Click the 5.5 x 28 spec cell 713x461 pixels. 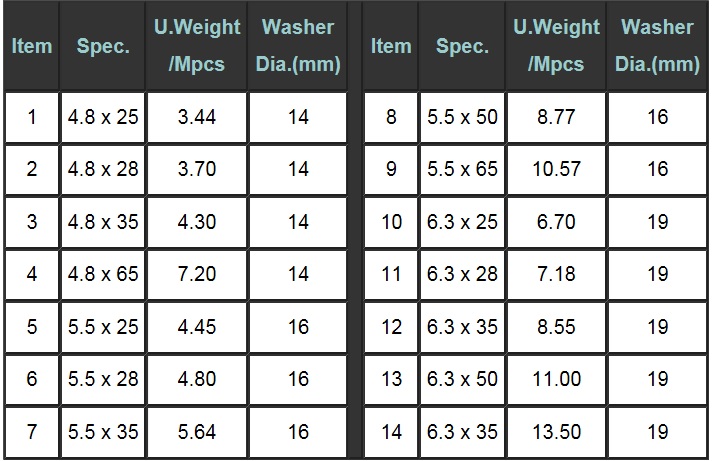pos(103,379)
